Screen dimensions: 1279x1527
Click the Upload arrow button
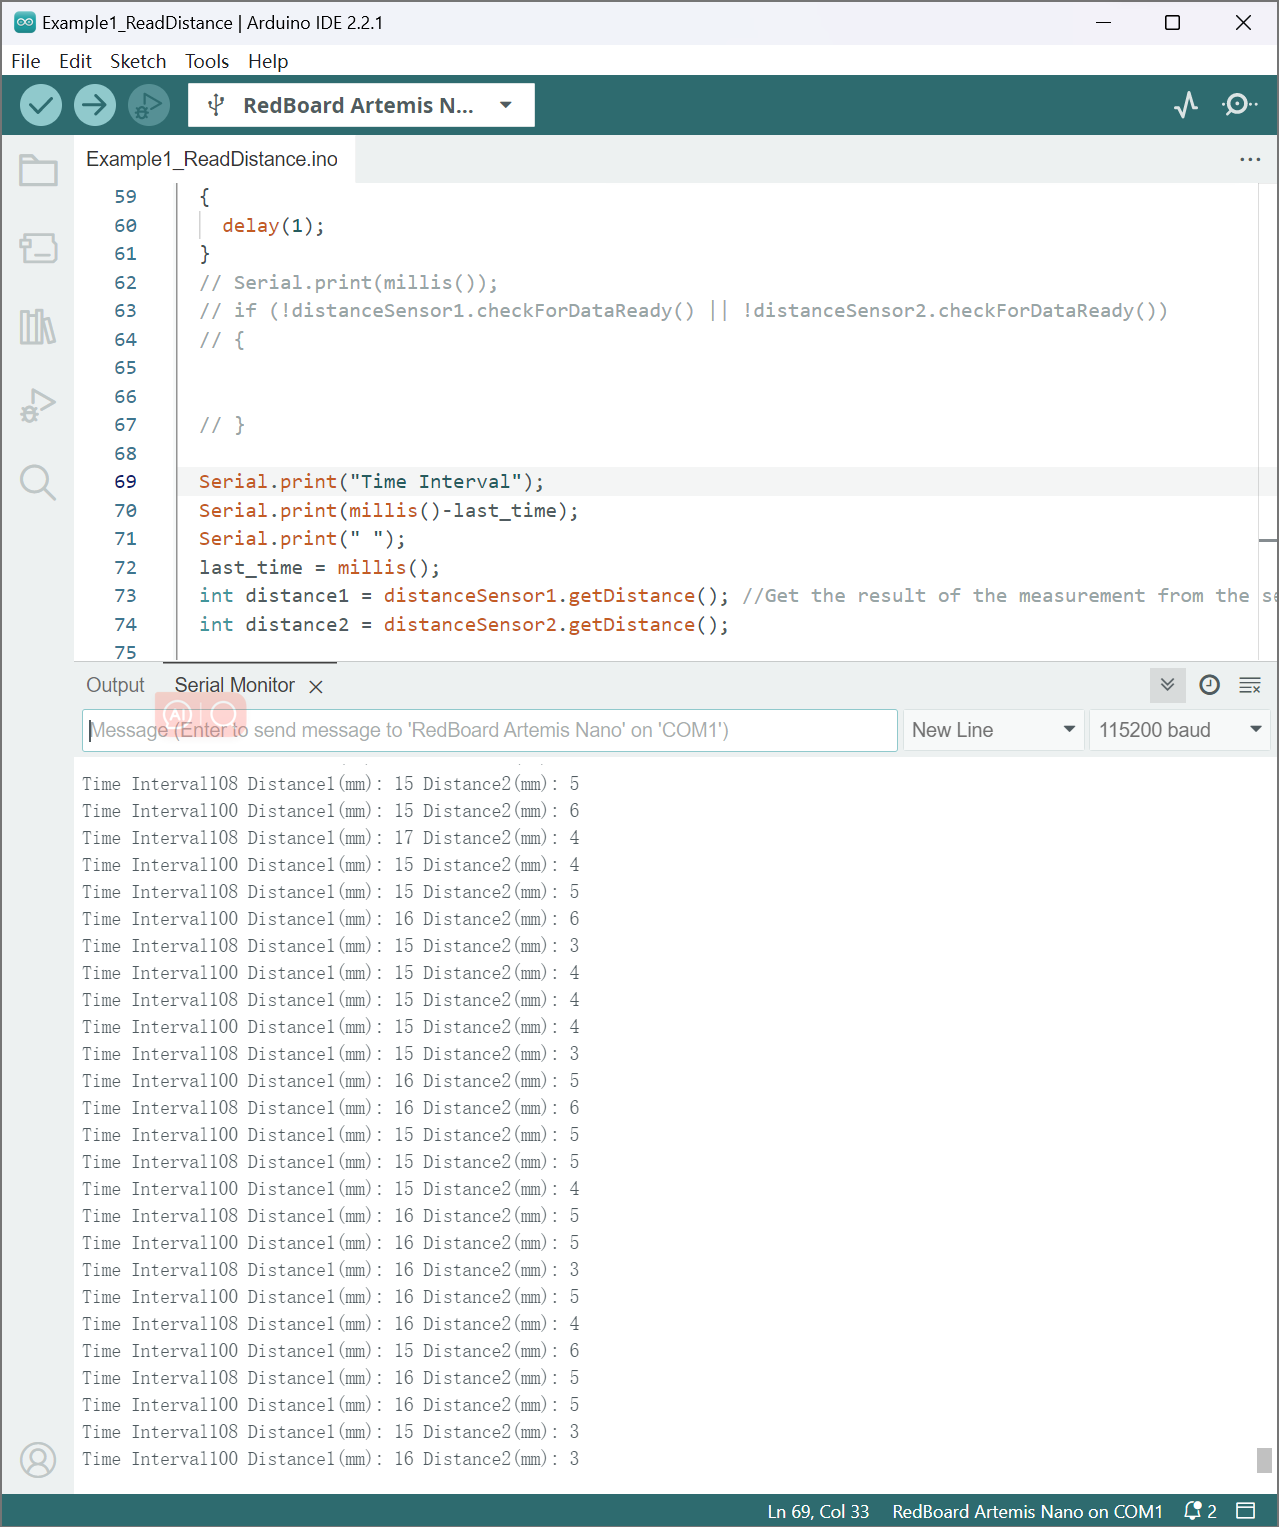coord(95,105)
